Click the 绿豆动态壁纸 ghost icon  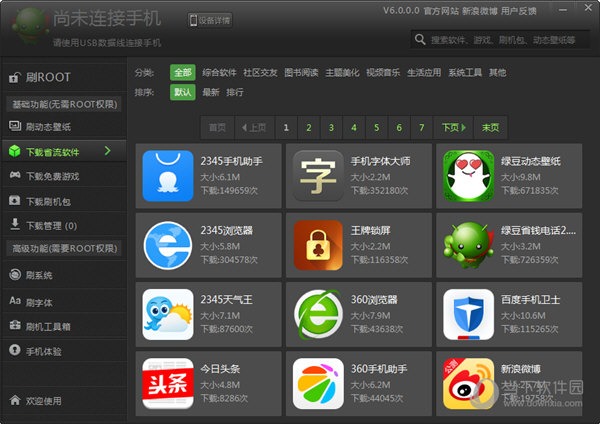tap(468, 176)
